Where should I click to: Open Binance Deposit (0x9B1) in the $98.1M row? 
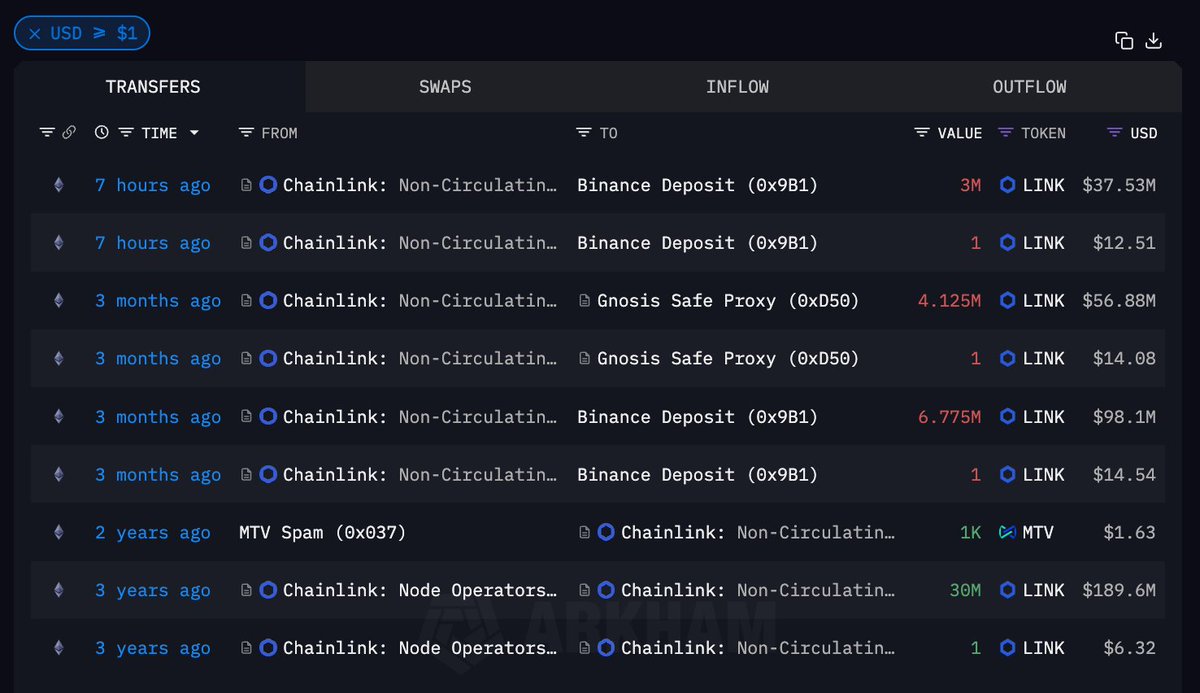(x=697, y=417)
